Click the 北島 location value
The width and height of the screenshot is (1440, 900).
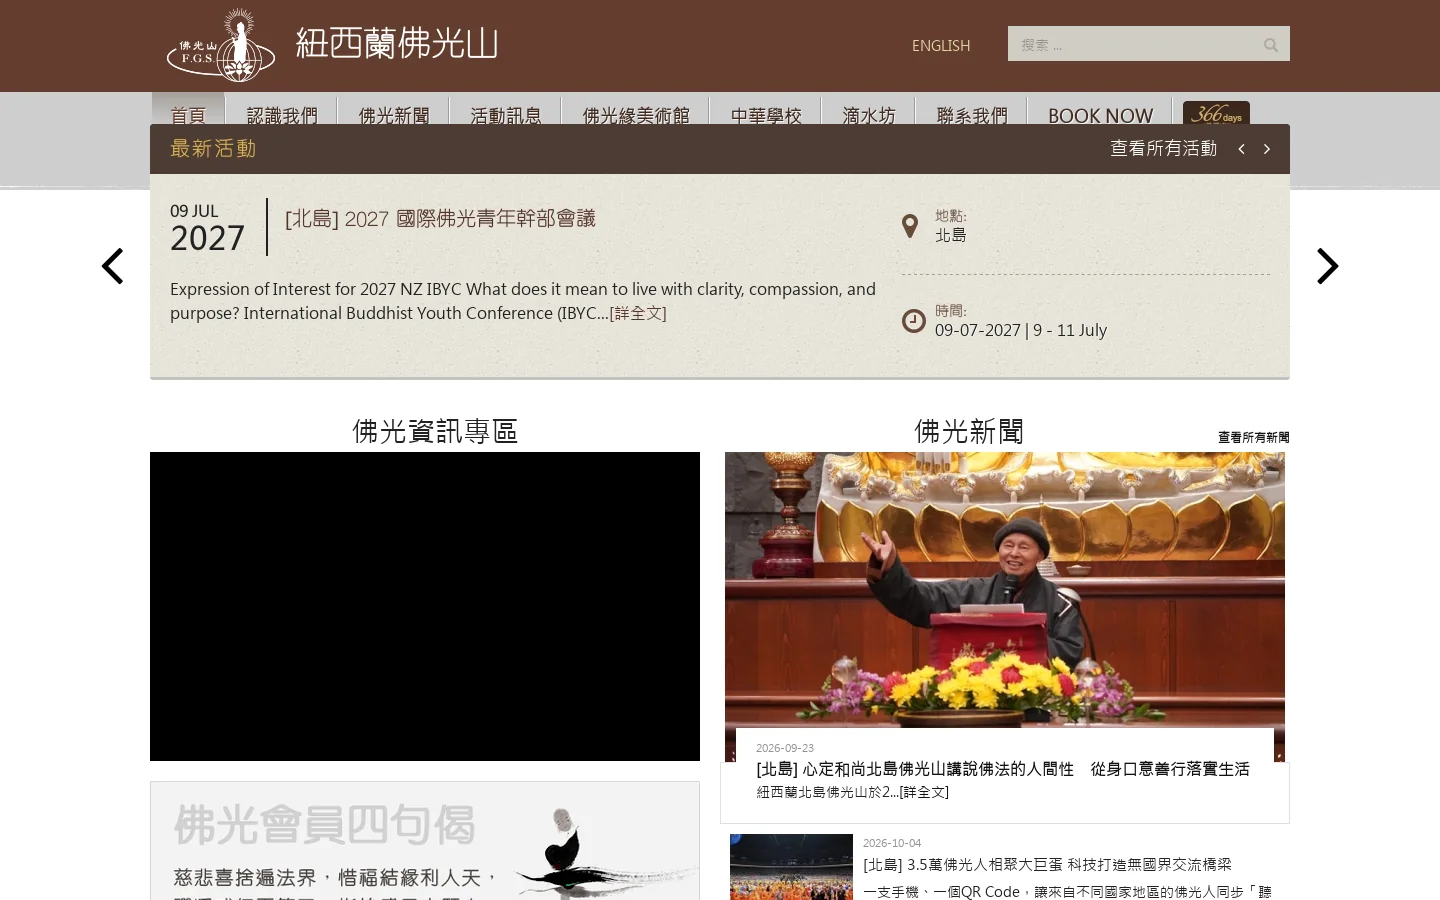[x=951, y=235]
